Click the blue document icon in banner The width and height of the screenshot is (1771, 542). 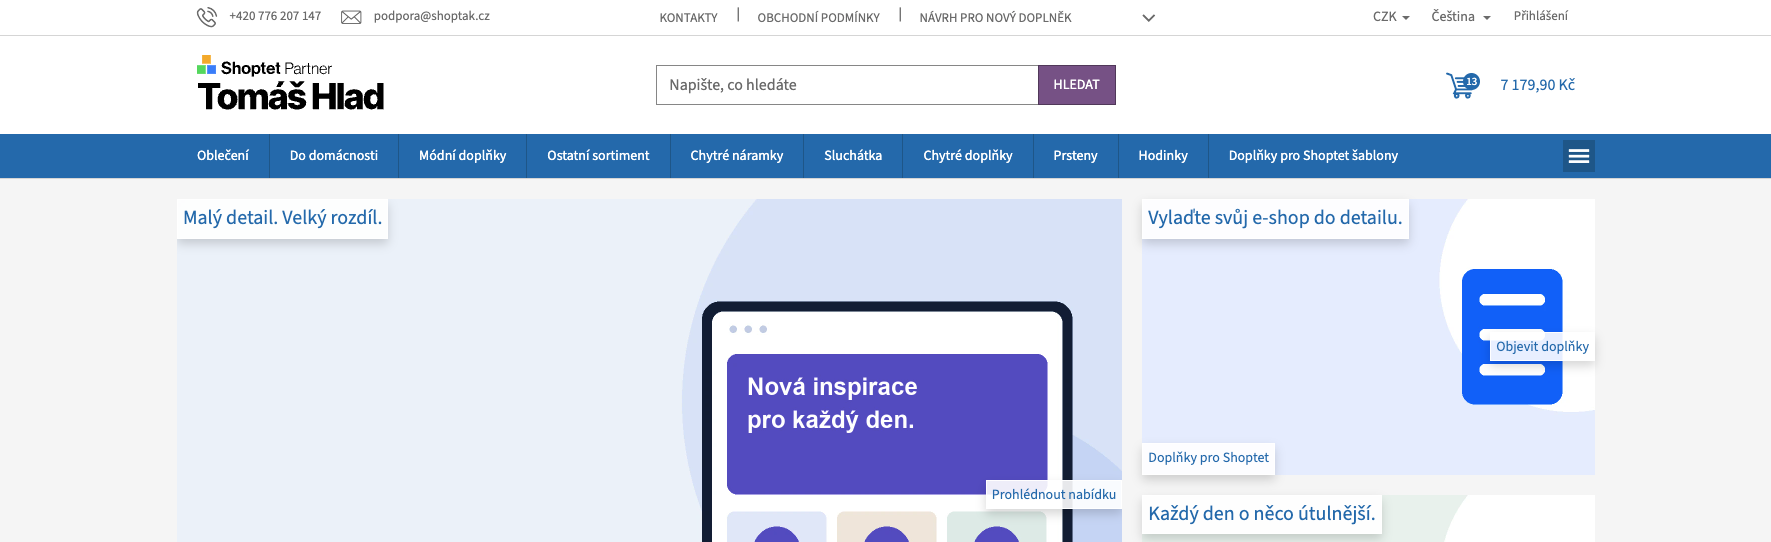1512,336
